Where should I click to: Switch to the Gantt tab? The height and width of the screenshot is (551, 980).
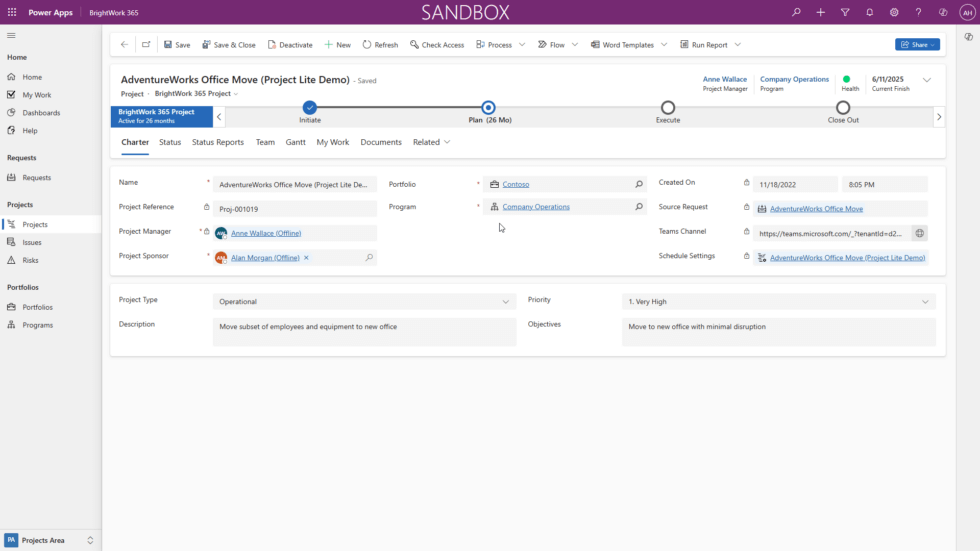[x=295, y=142]
